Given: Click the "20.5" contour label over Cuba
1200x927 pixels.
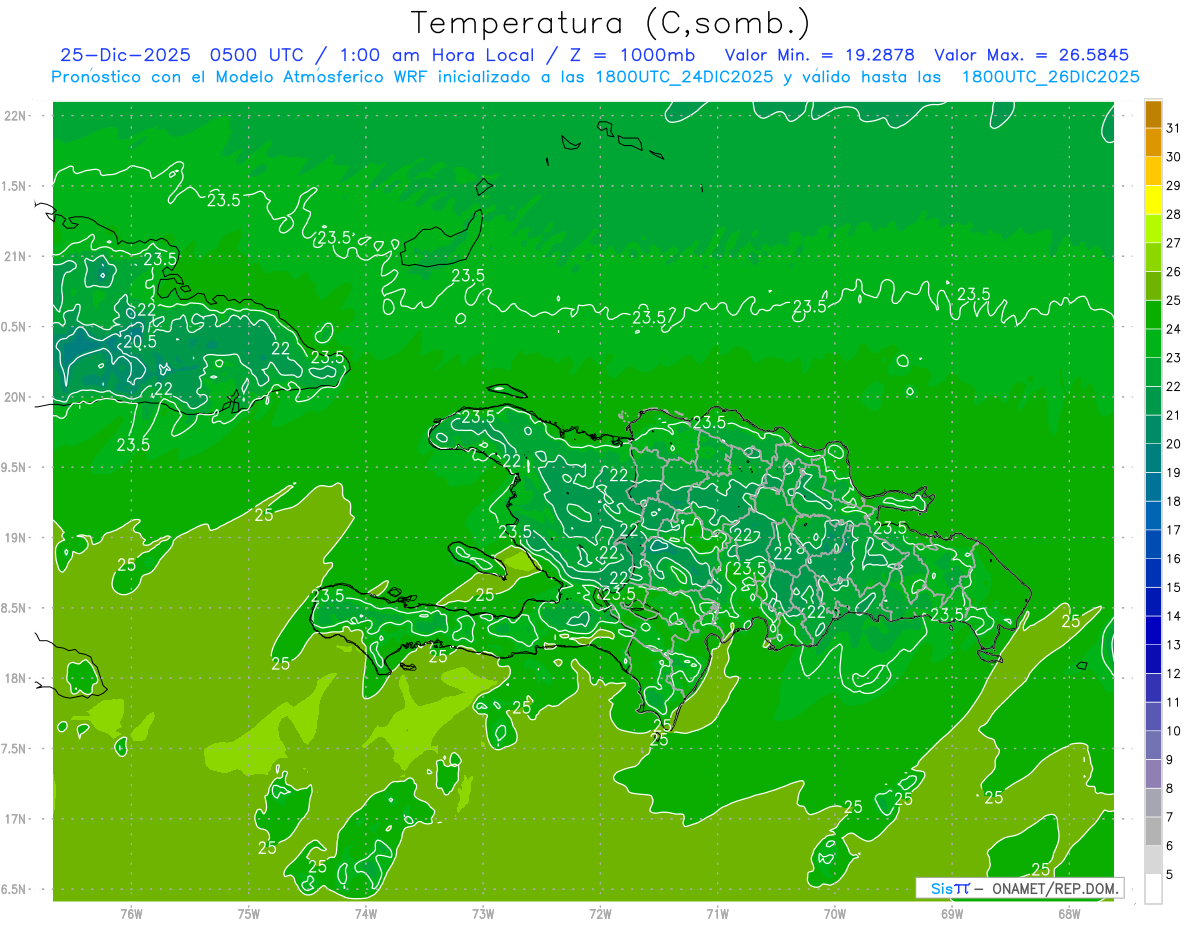Looking at the screenshot, I should pos(139,342).
